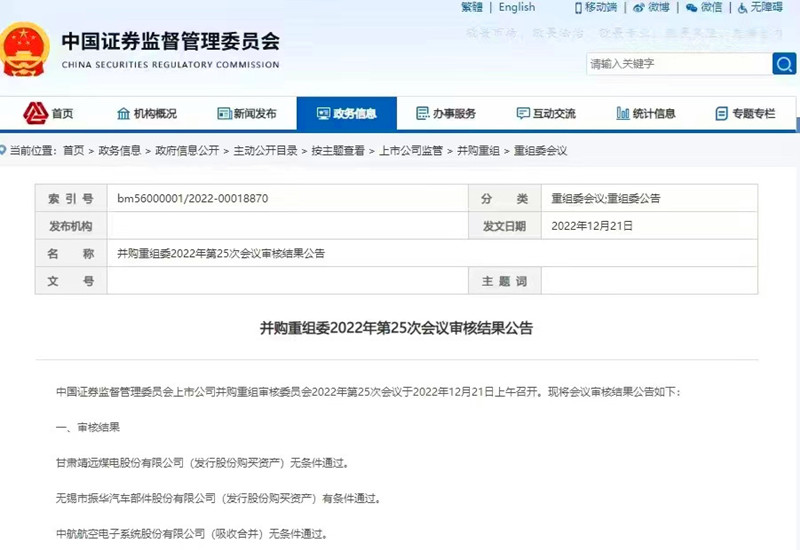Open the 微博 Weibo link
Viewport: 800px width, 550px height.
[x=652, y=7]
